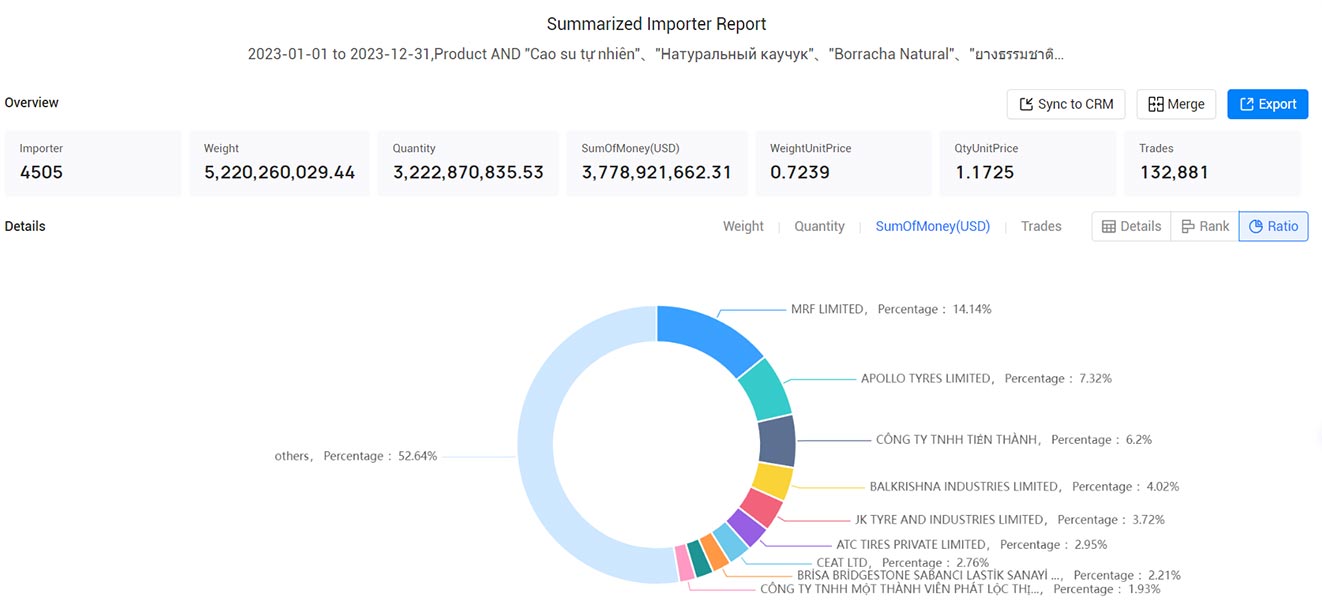
Task: Click the SumOfMoney value 3,778,921,662.31
Action: point(657,172)
